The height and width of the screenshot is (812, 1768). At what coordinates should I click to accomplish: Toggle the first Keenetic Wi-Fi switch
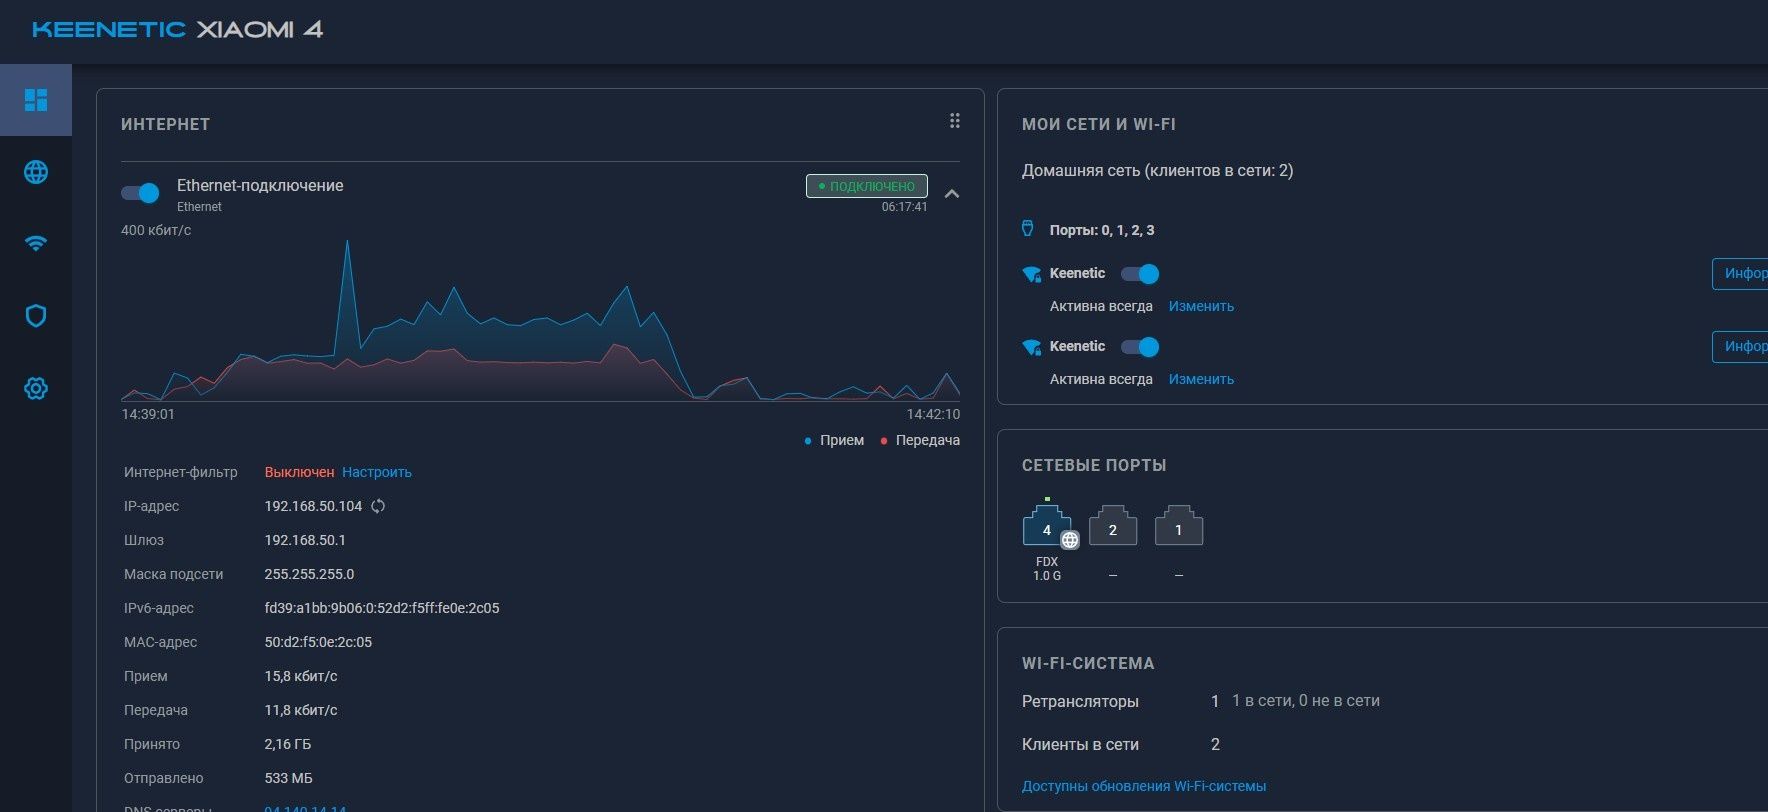point(1140,274)
